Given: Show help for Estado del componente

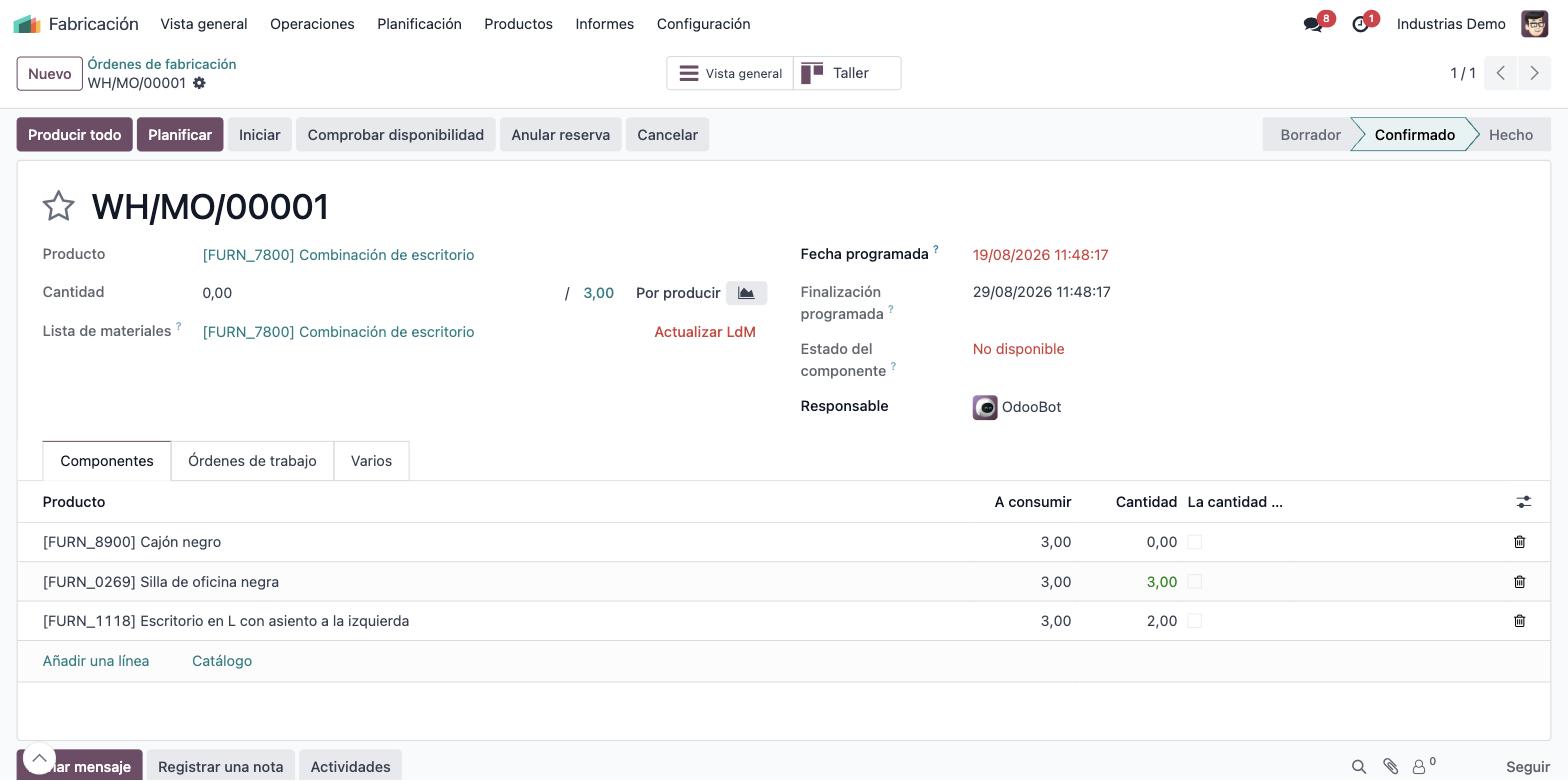Looking at the screenshot, I should tap(893, 366).
